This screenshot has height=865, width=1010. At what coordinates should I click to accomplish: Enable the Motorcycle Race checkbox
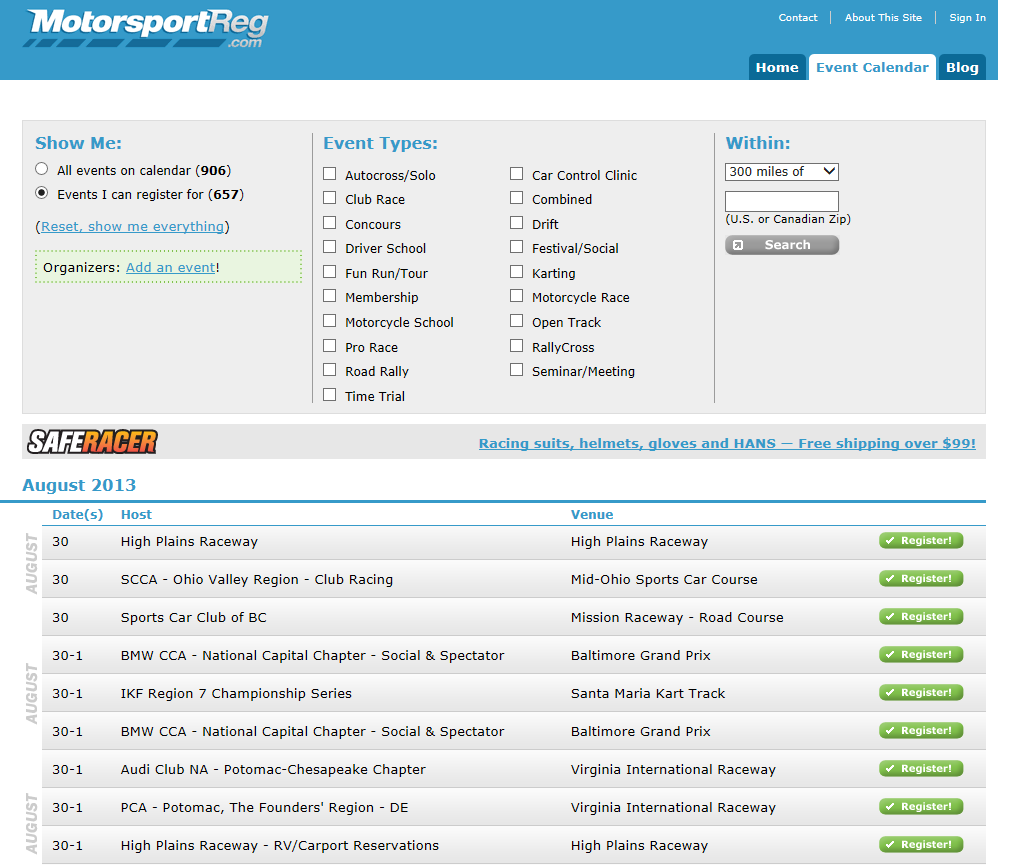517,296
